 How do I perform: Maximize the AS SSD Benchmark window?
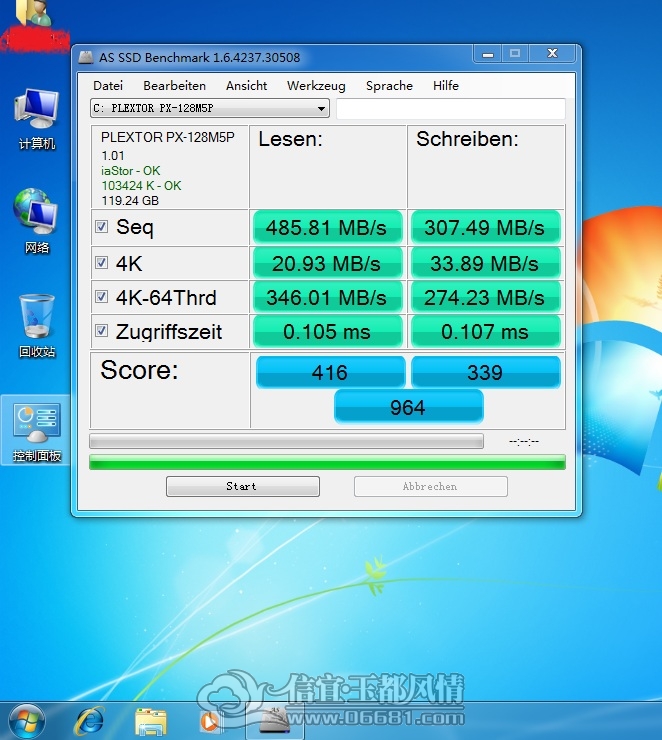tap(515, 54)
